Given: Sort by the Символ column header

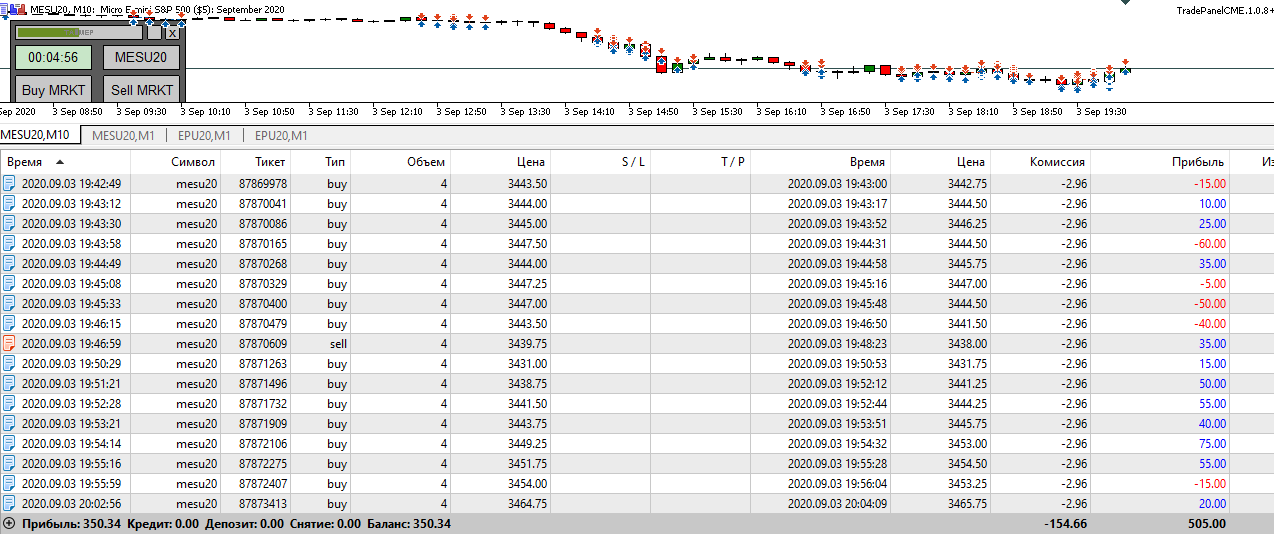Looking at the screenshot, I should click(193, 161).
